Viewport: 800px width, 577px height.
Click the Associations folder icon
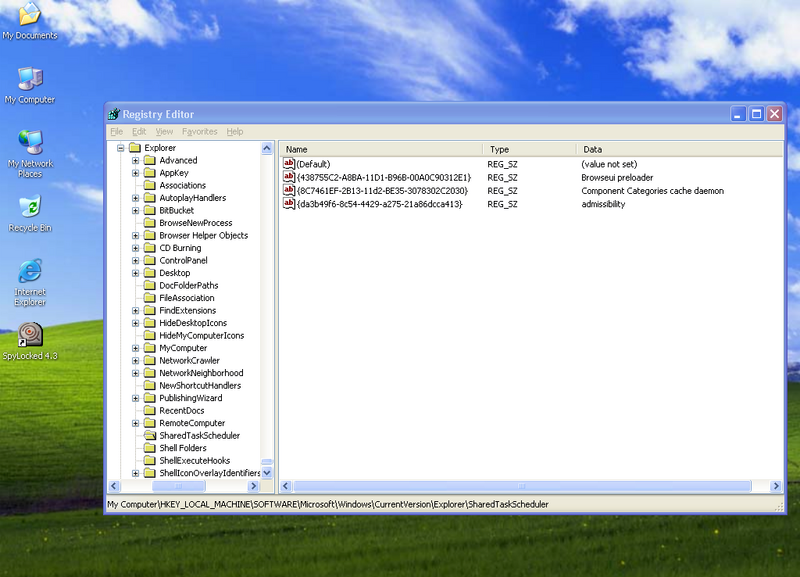point(149,185)
